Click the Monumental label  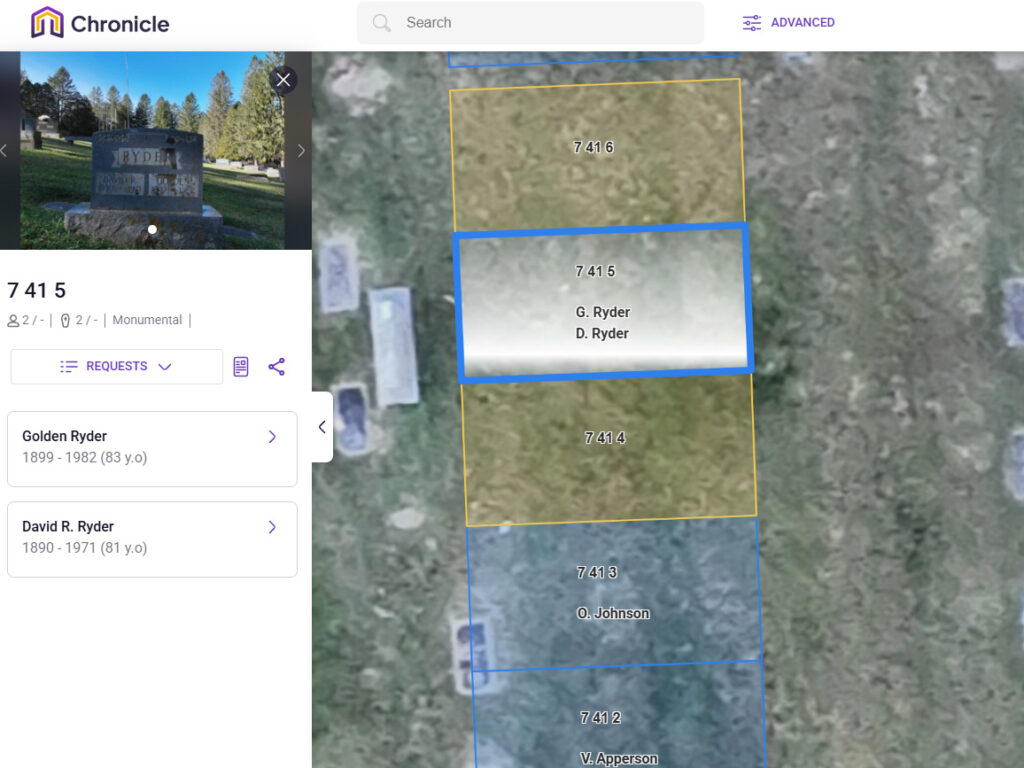[x=147, y=319]
